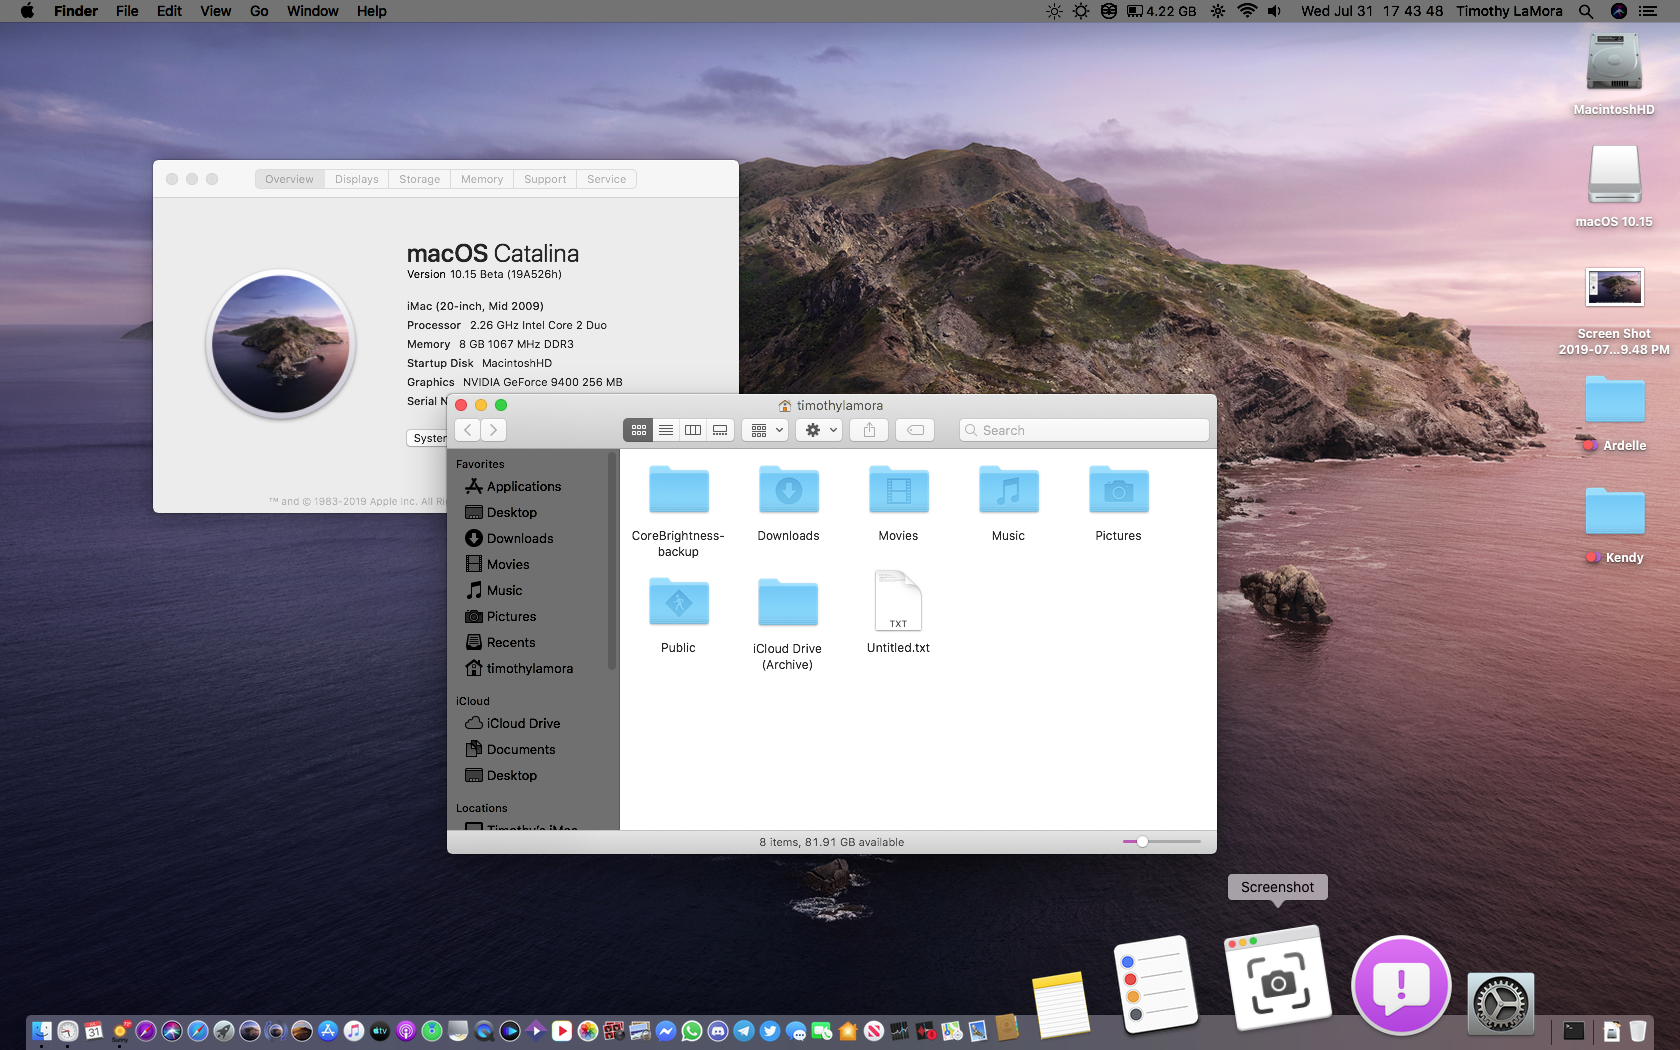Click the Edit Tags toolbar icon

[914, 430]
